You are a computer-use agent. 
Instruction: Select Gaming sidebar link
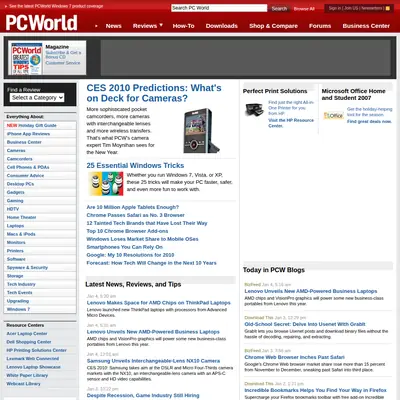(15, 201)
